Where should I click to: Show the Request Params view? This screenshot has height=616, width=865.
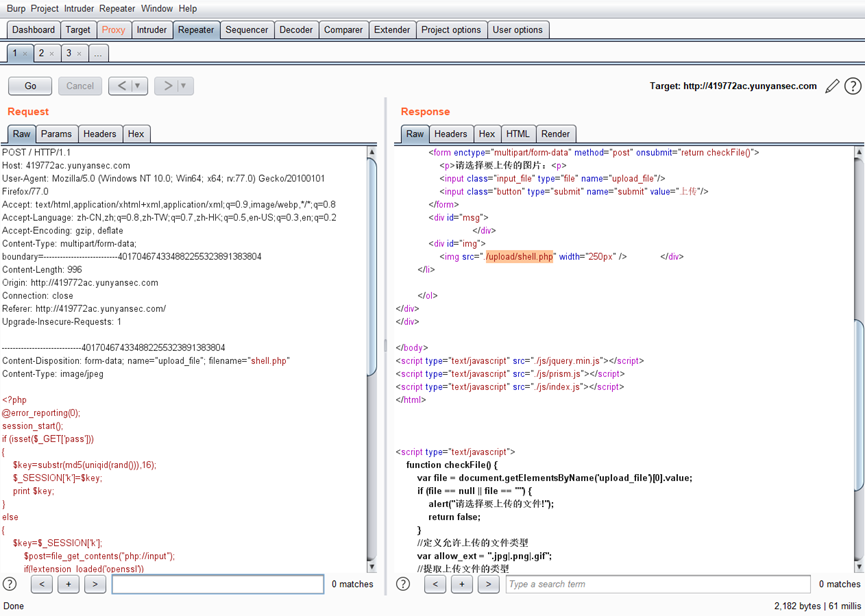56,134
